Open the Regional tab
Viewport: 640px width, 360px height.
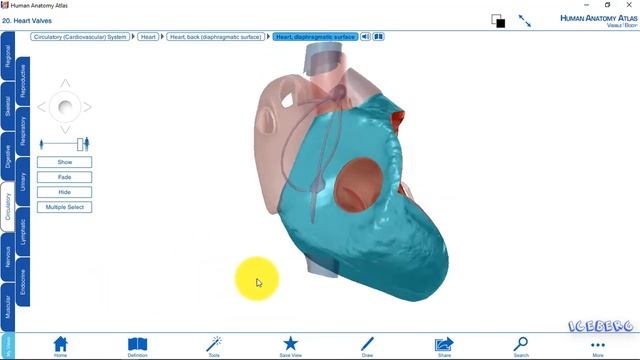[x=8, y=56]
